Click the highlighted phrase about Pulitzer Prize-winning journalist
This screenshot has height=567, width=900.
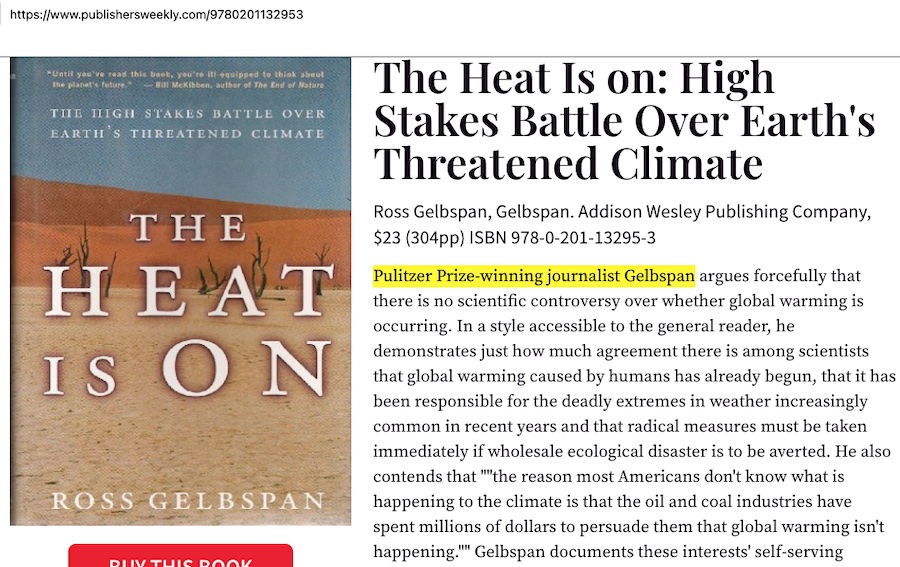pos(533,275)
